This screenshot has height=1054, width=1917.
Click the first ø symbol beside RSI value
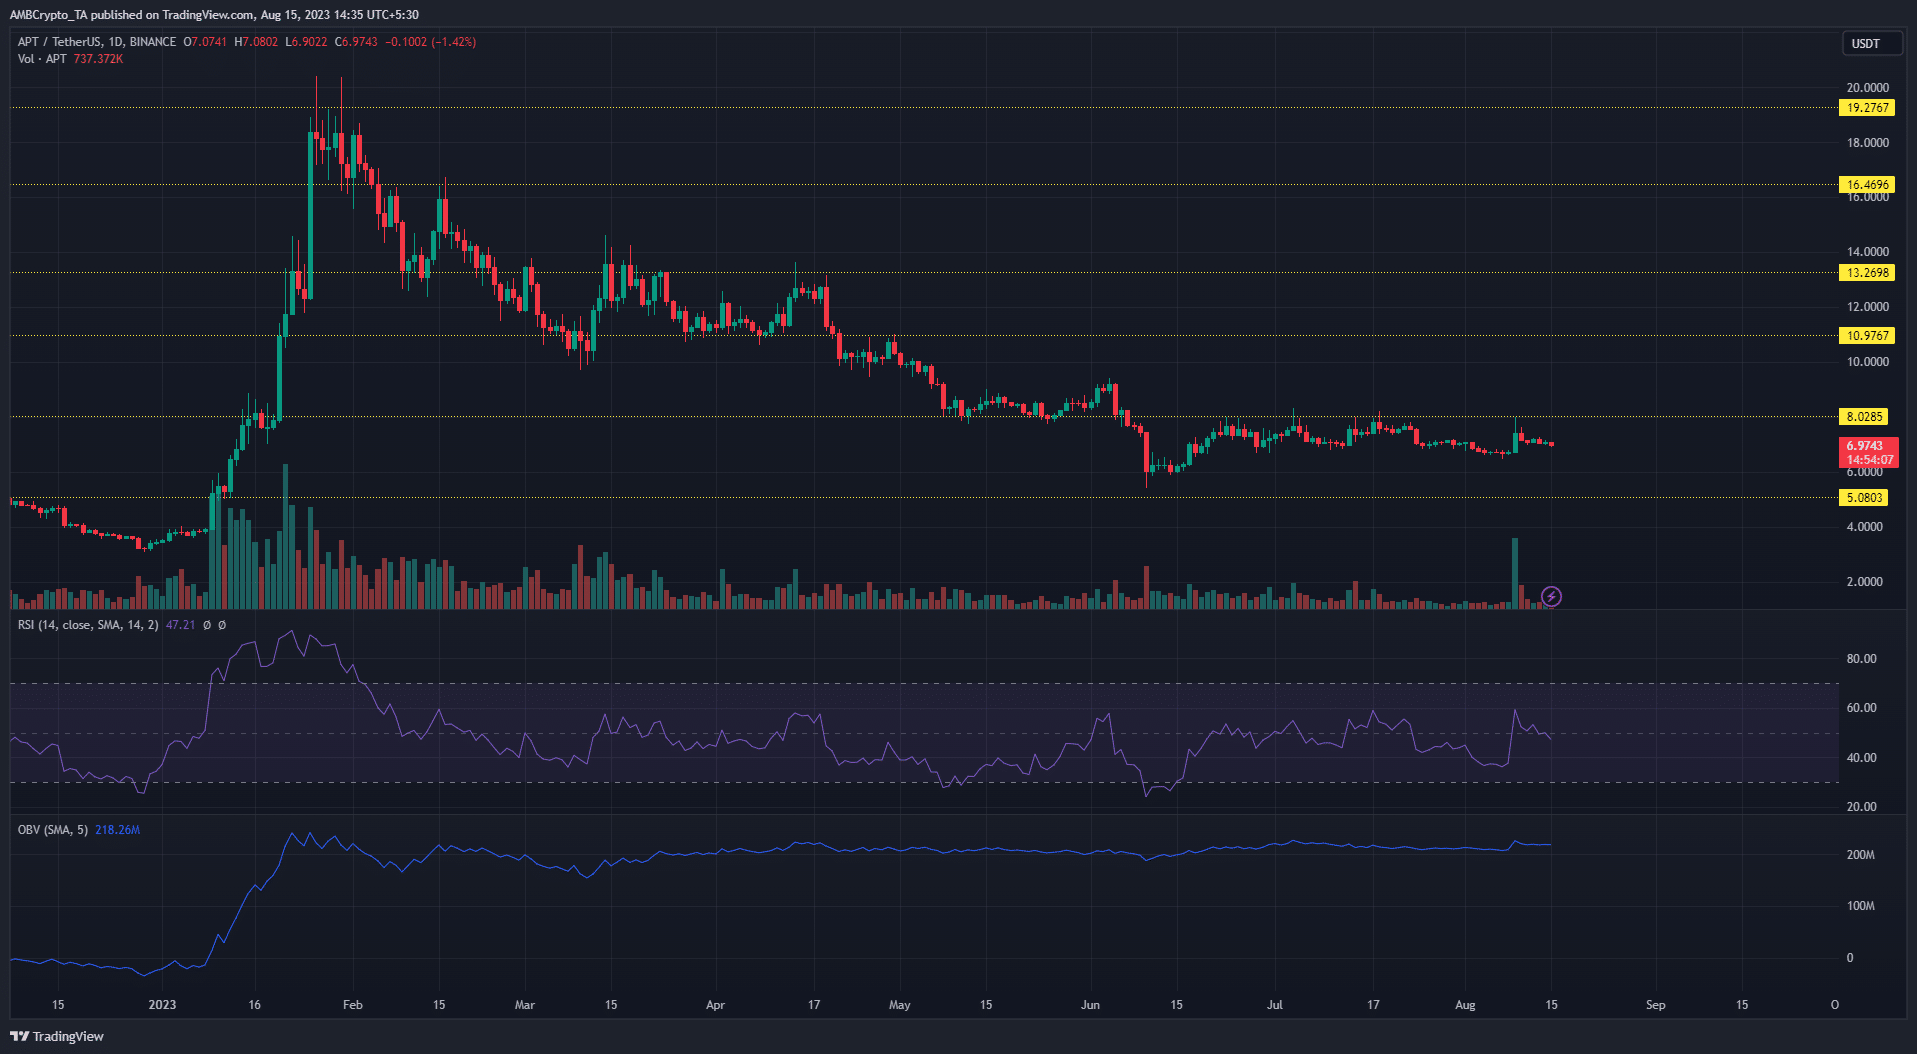click(x=207, y=625)
